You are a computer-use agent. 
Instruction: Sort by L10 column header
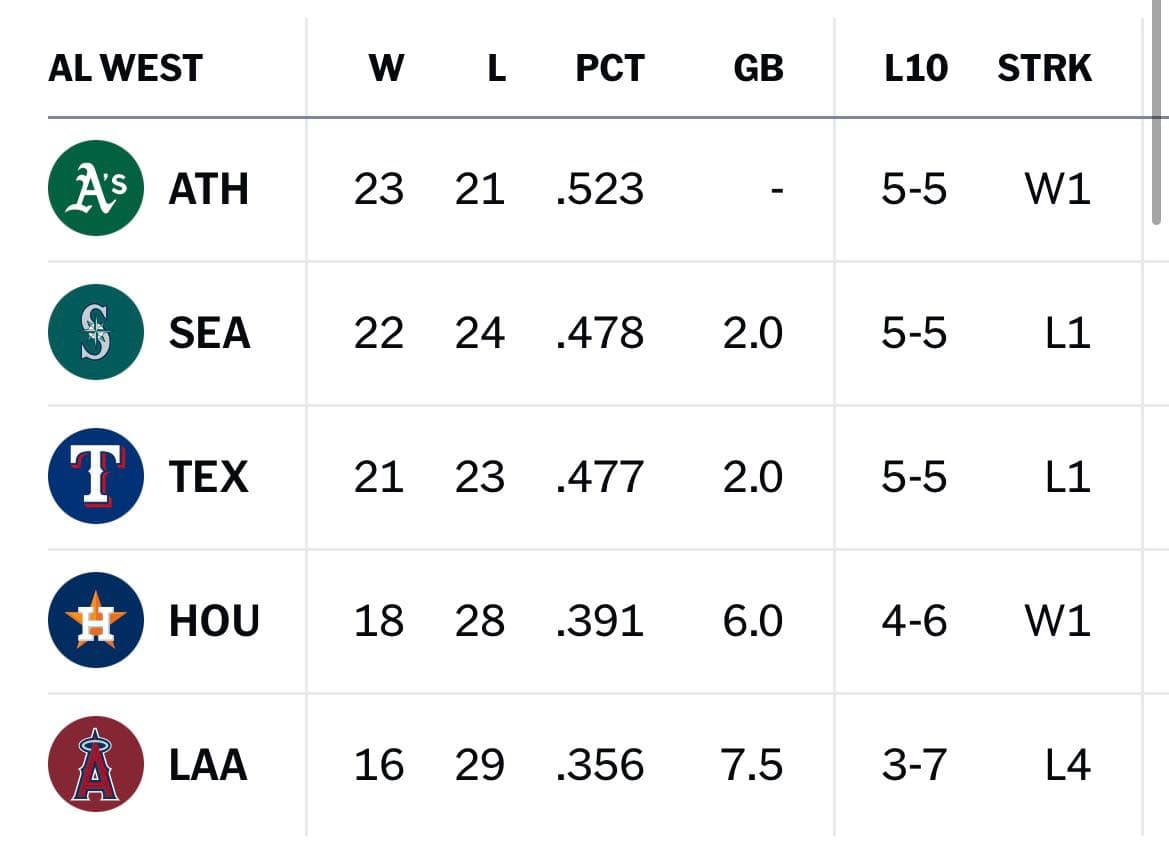[916, 68]
